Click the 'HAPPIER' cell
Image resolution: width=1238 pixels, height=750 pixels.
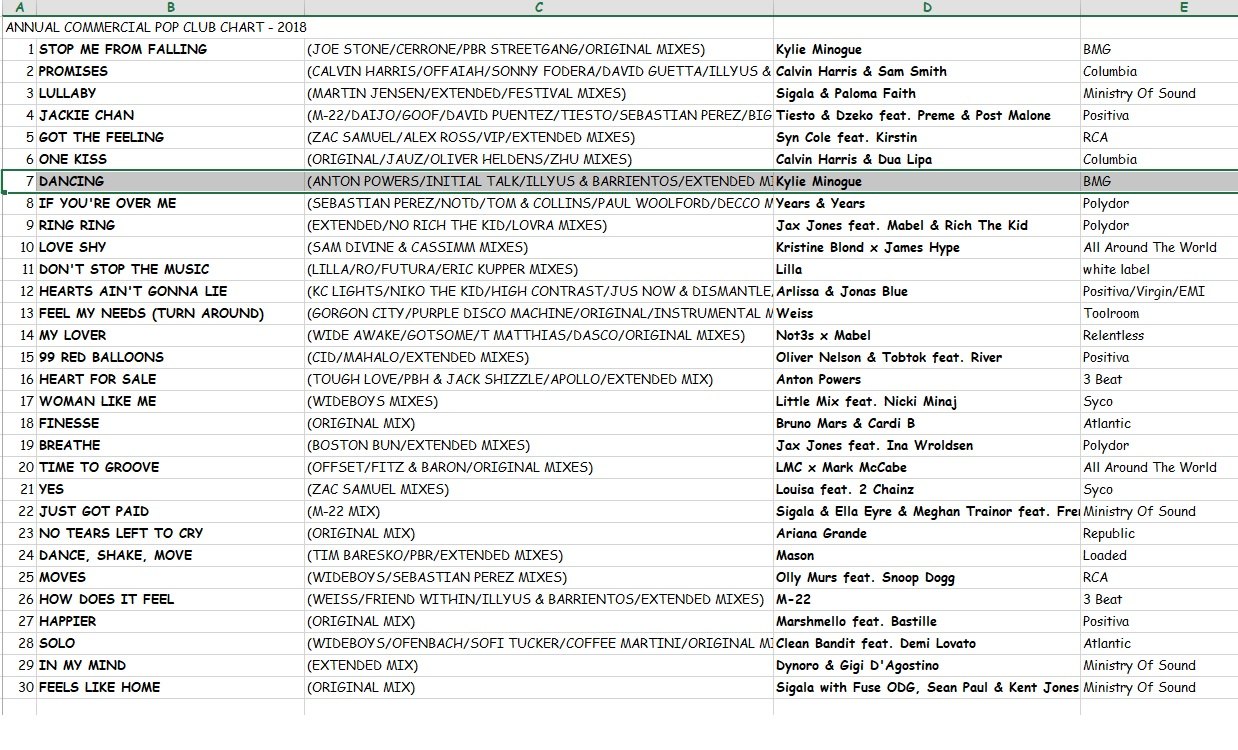point(170,621)
